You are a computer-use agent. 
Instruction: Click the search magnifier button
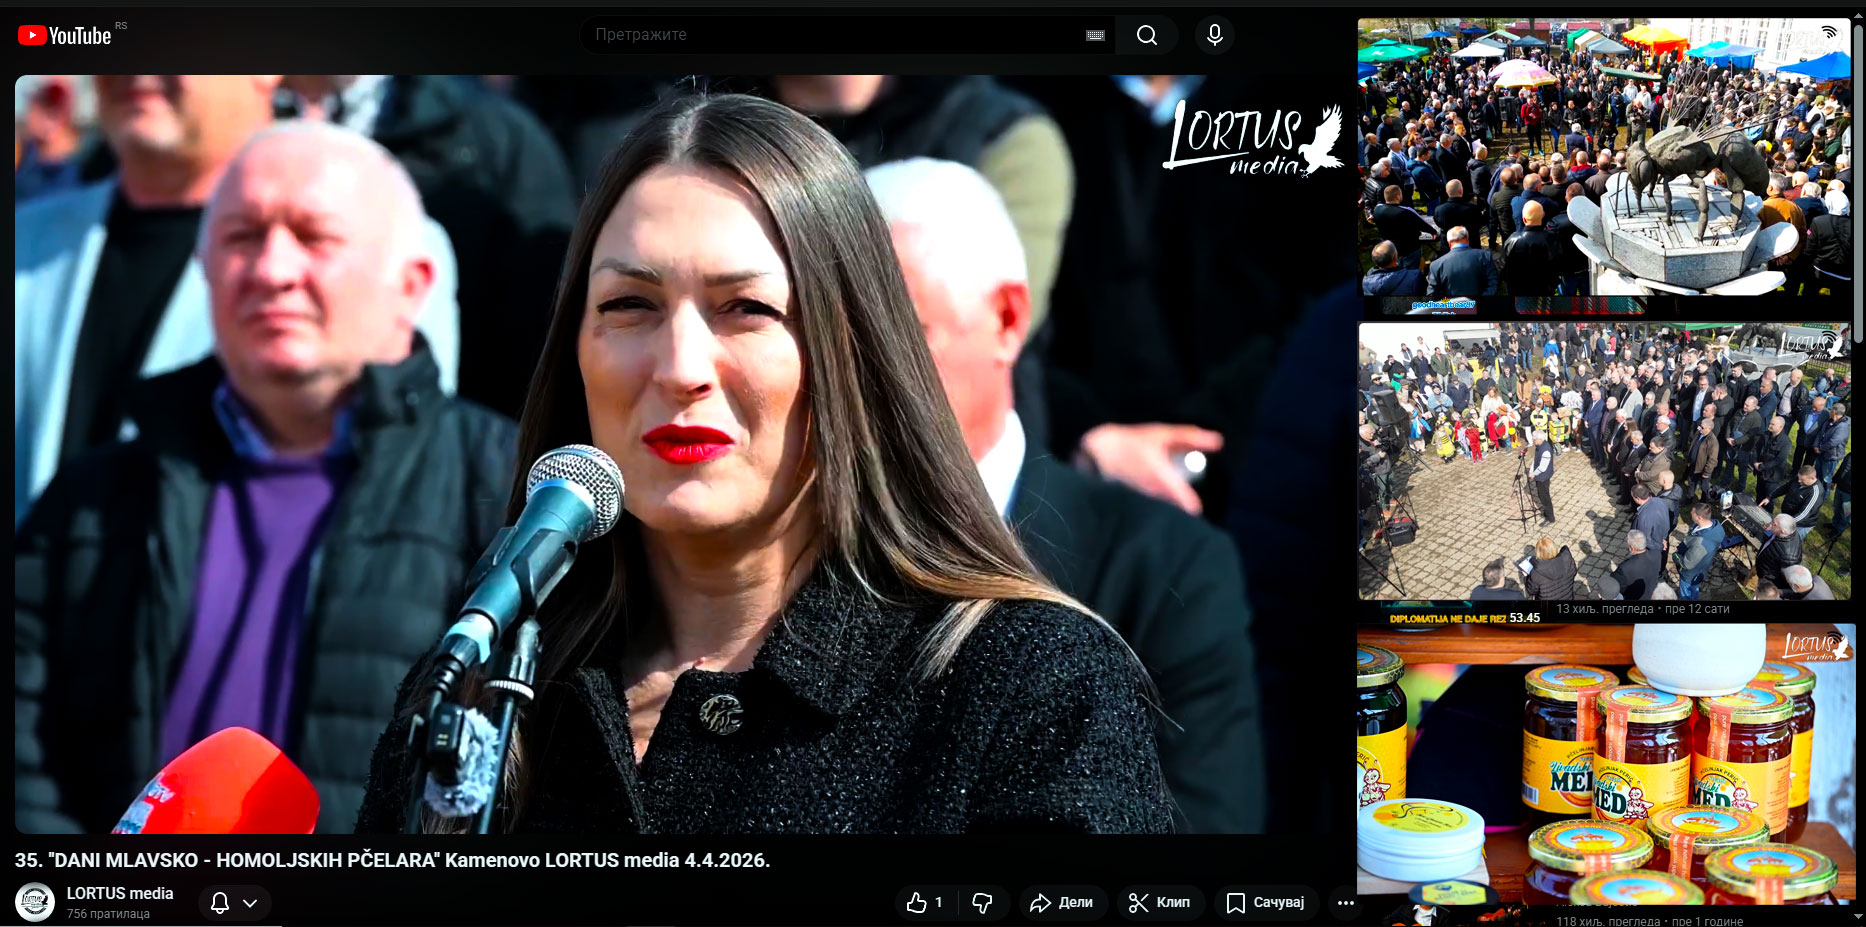pos(1147,35)
